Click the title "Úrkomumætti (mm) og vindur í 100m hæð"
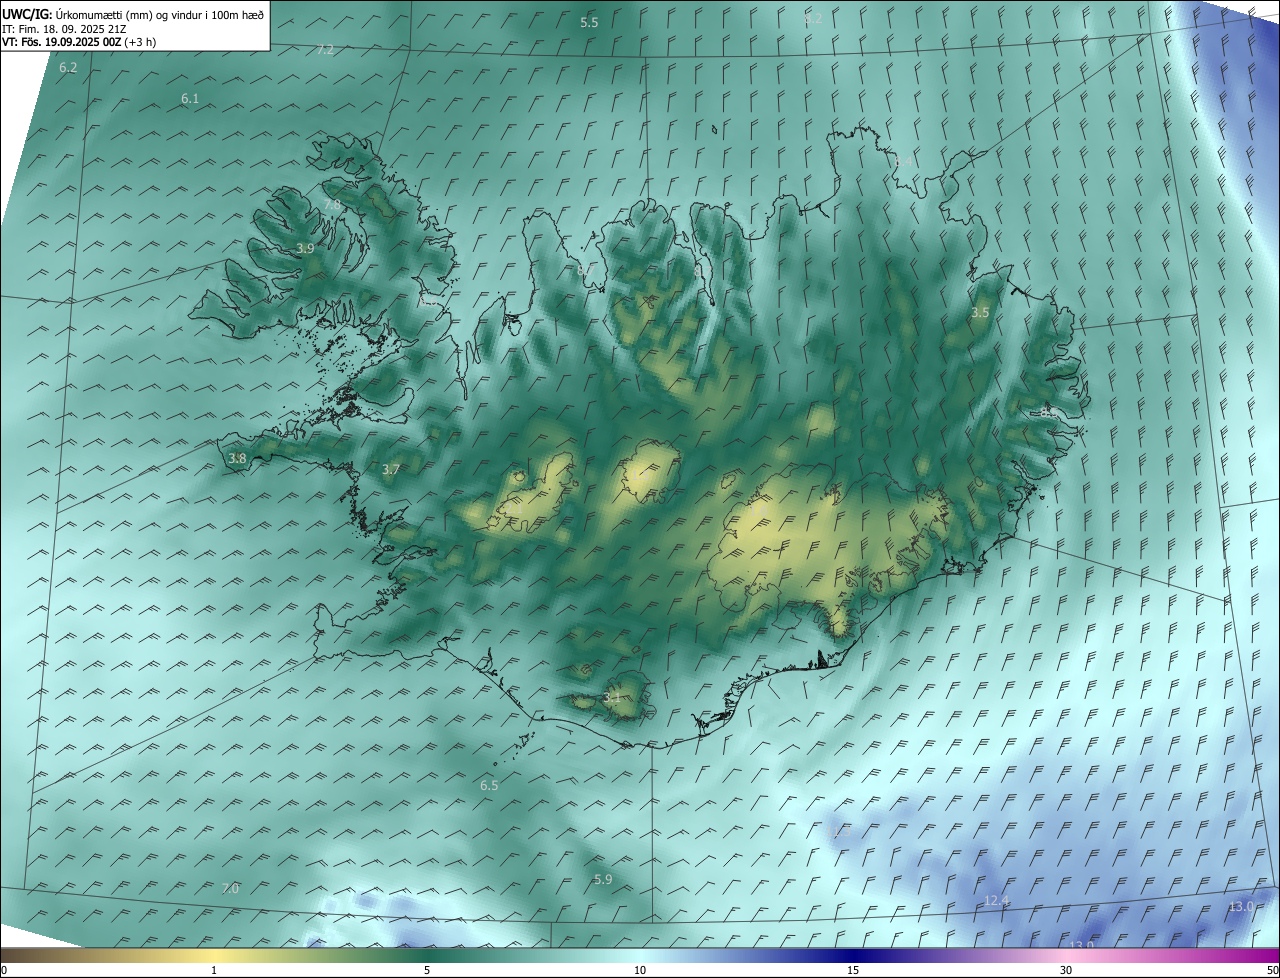Image resolution: width=1280 pixels, height=978 pixels. click(160, 14)
